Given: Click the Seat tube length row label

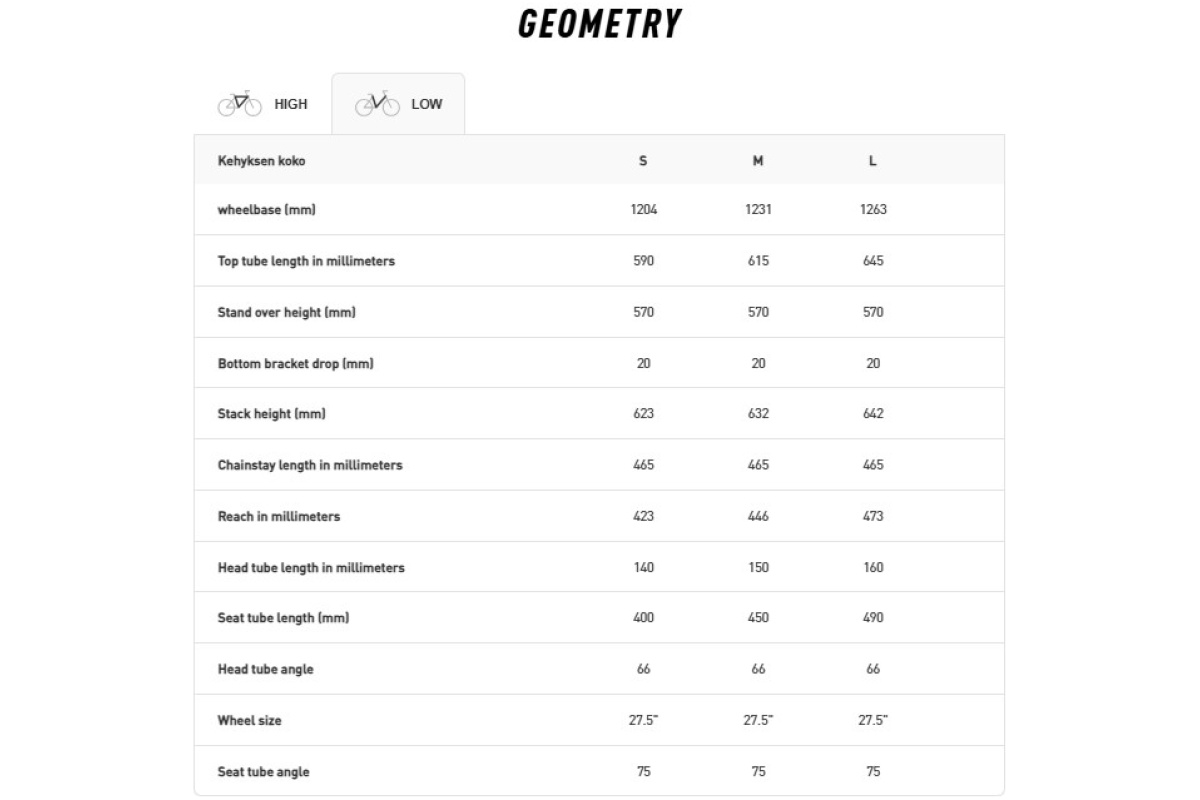Looking at the screenshot, I should 283,618.
